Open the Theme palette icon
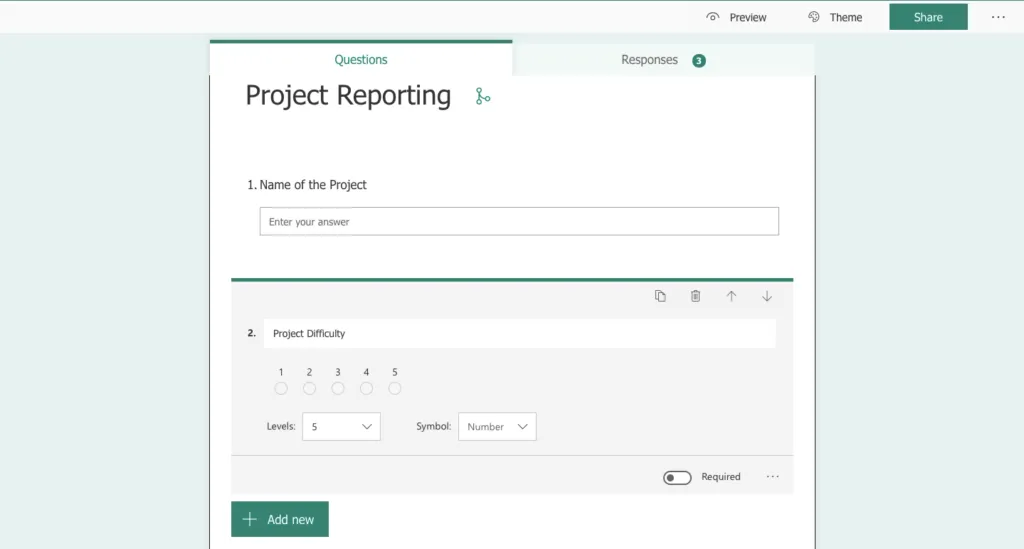The width and height of the screenshot is (1024, 549). (x=814, y=17)
